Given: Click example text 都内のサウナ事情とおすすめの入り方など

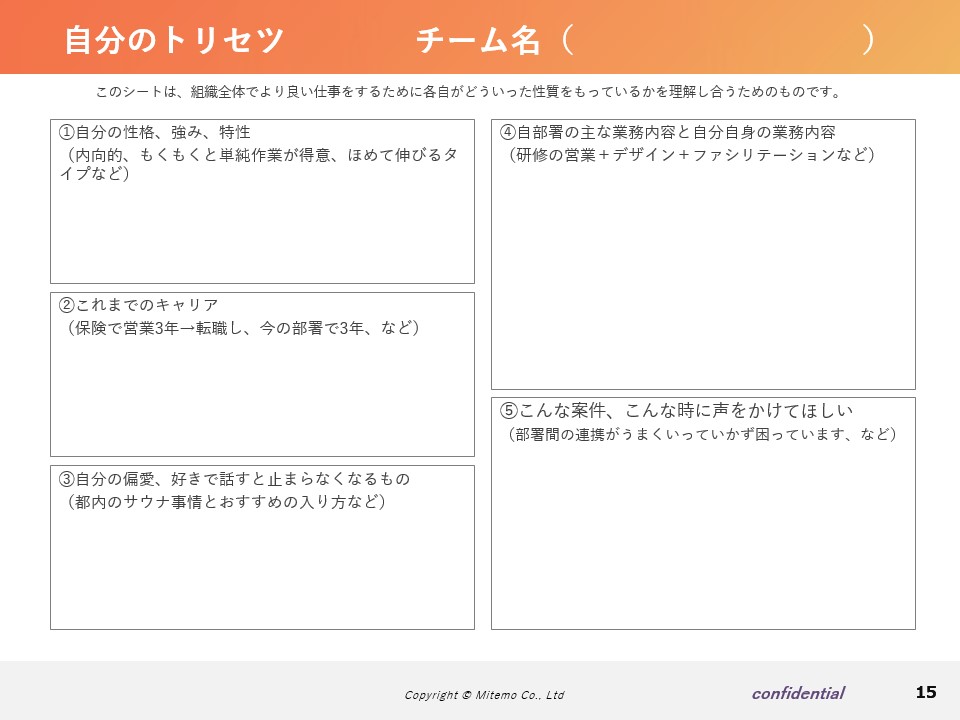Looking at the screenshot, I should 227,502.
